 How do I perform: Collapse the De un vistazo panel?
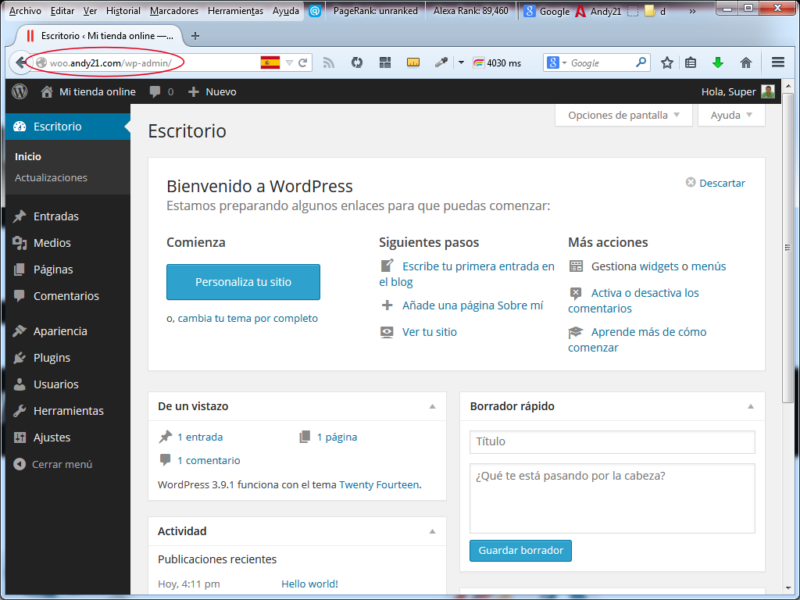(x=433, y=406)
